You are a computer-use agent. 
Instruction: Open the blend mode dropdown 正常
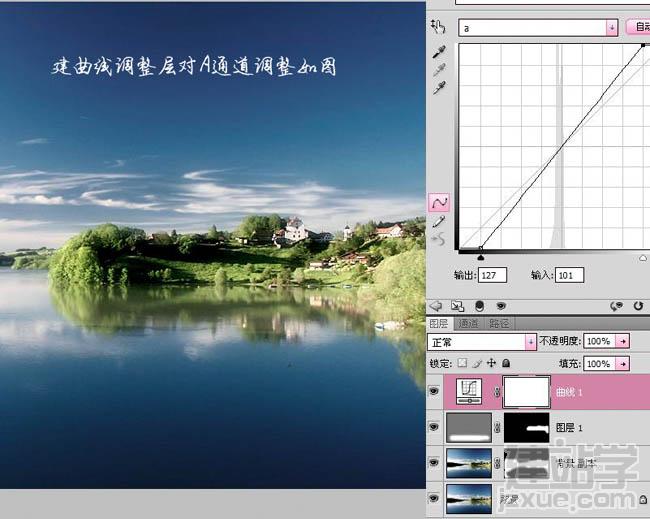tap(482, 342)
